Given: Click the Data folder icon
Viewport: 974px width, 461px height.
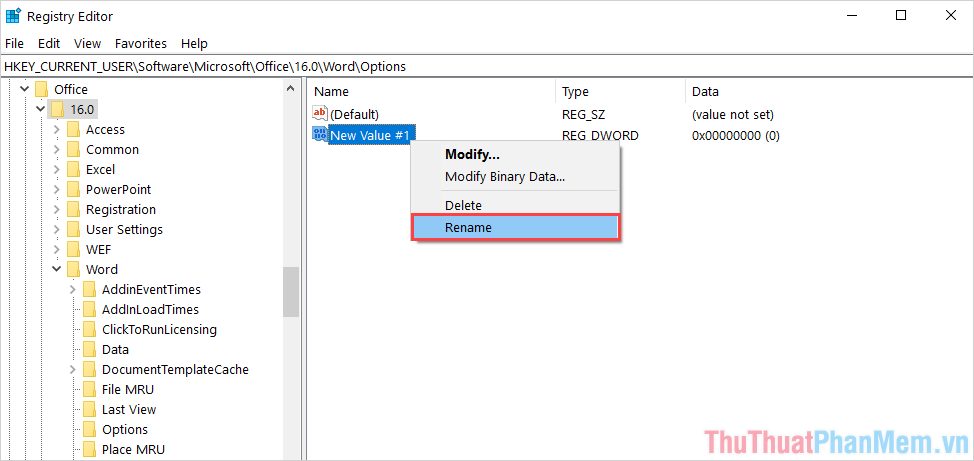Looking at the screenshot, I should 90,349.
